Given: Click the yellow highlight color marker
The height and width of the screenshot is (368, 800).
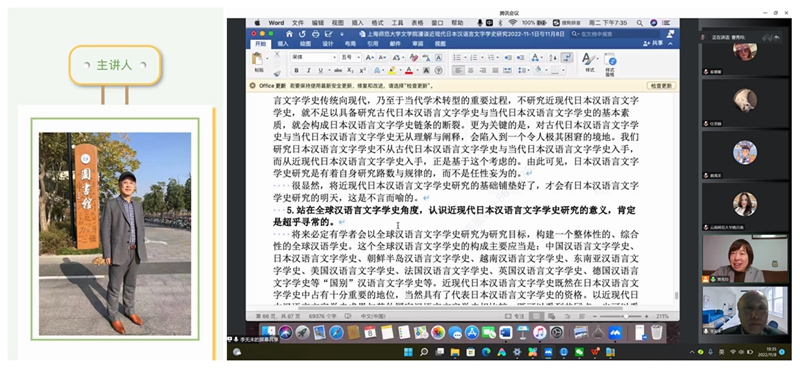Looking at the screenshot, I should [x=392, y=70].
